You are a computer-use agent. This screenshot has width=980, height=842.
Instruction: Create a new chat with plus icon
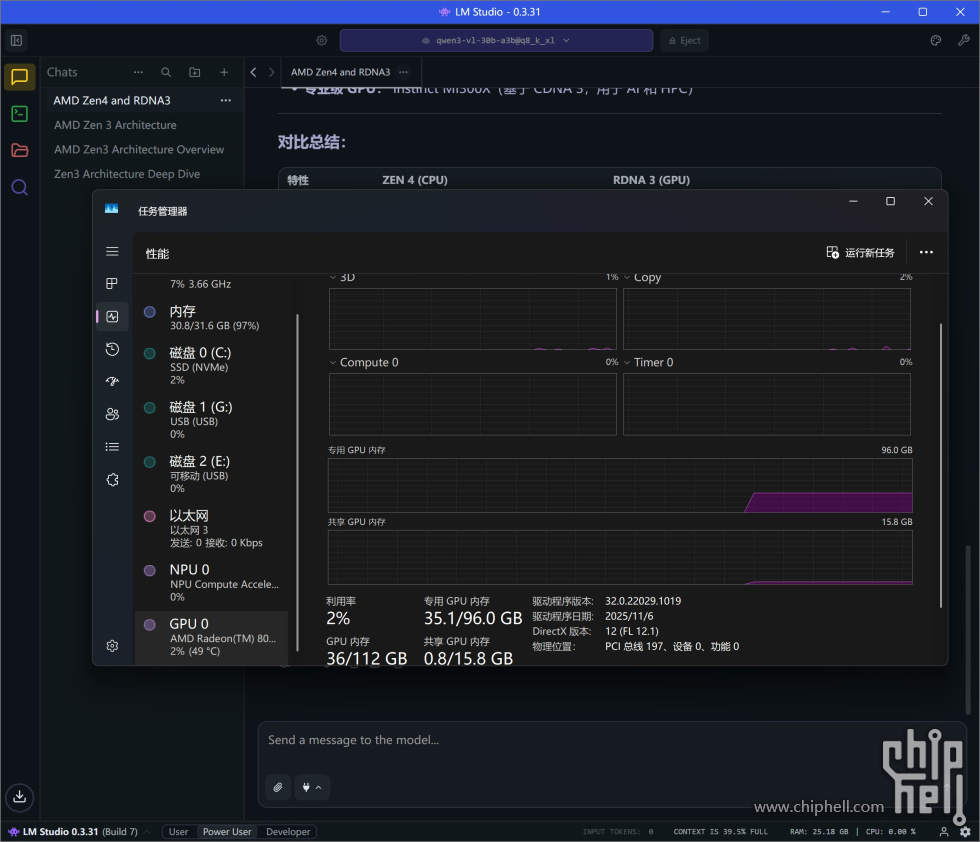pos(224,72)
